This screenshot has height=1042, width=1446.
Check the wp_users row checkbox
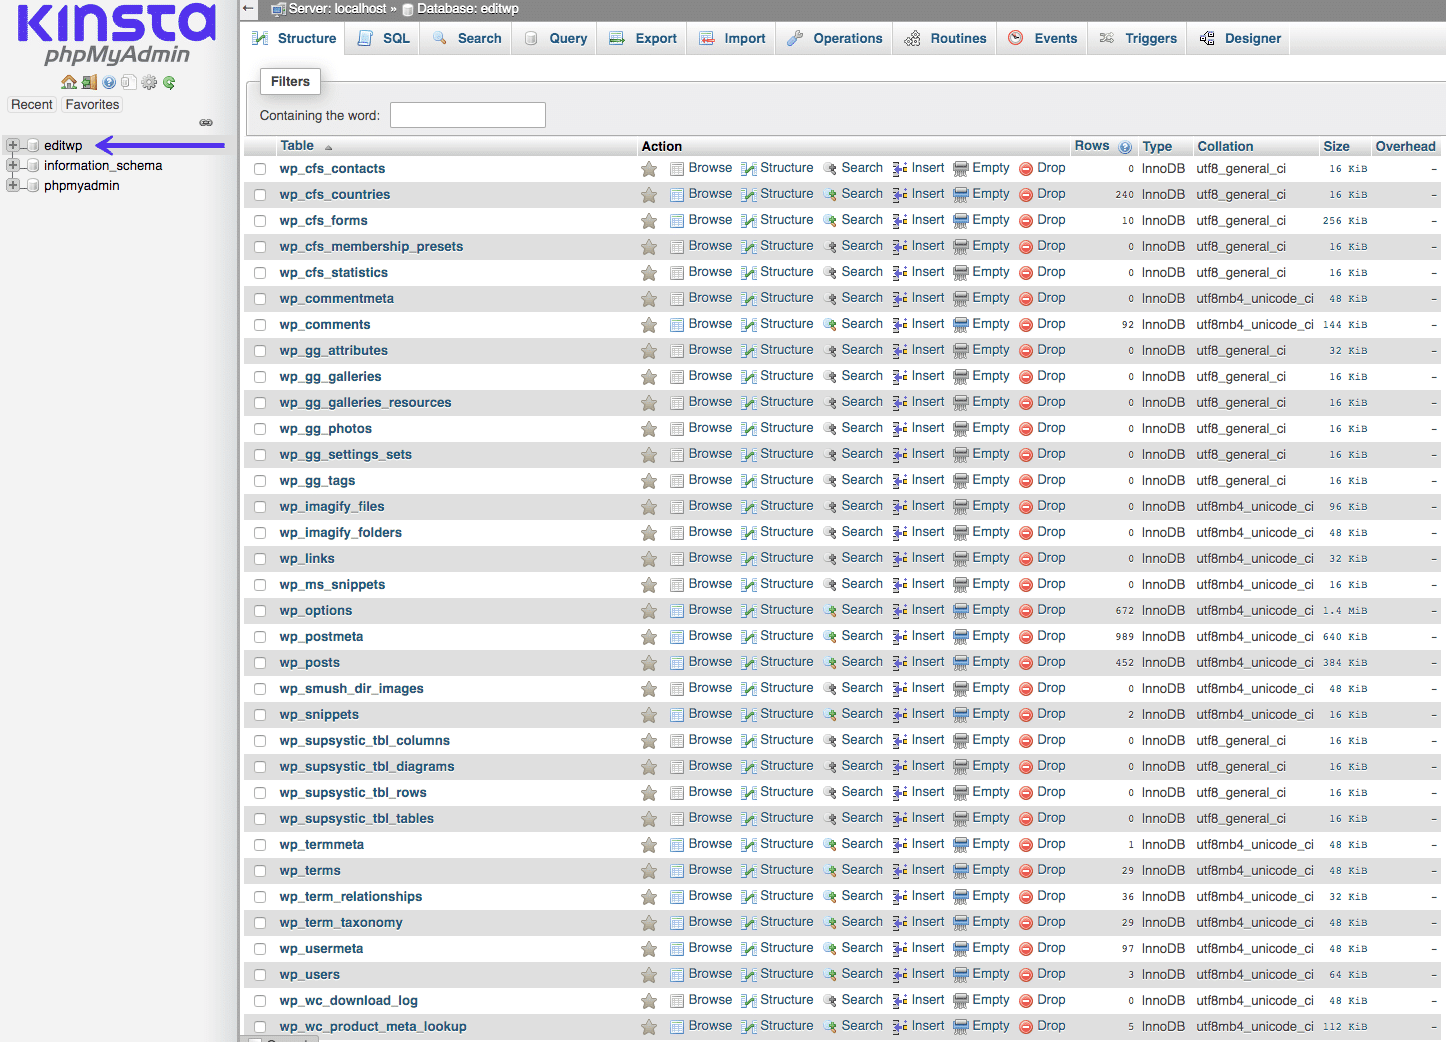coord(260,974)
